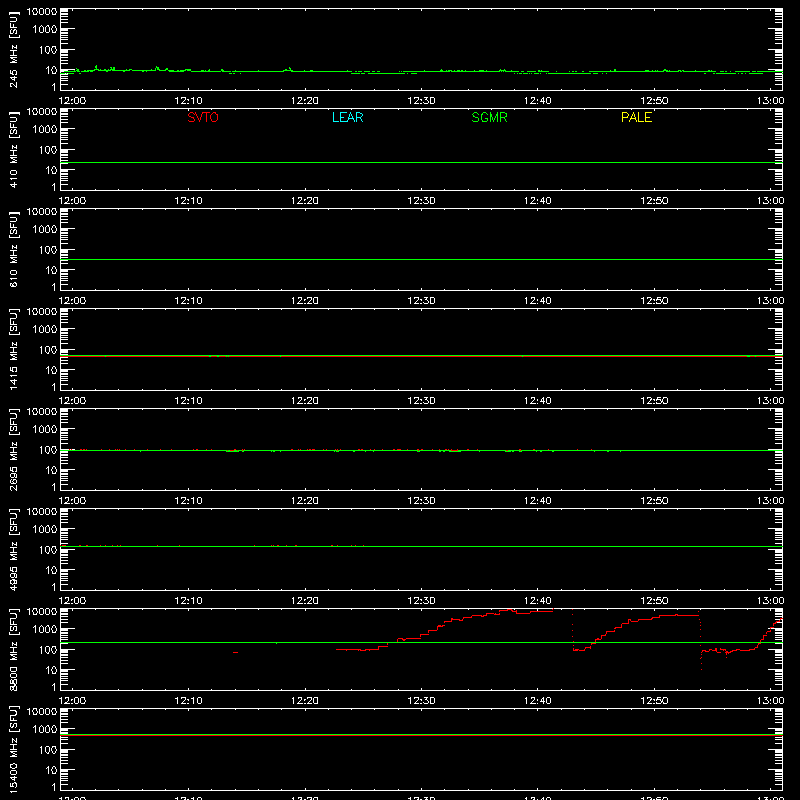
Task: Click the 100 tick label on the 610 MHz plot
Action: tap(48, 250)
